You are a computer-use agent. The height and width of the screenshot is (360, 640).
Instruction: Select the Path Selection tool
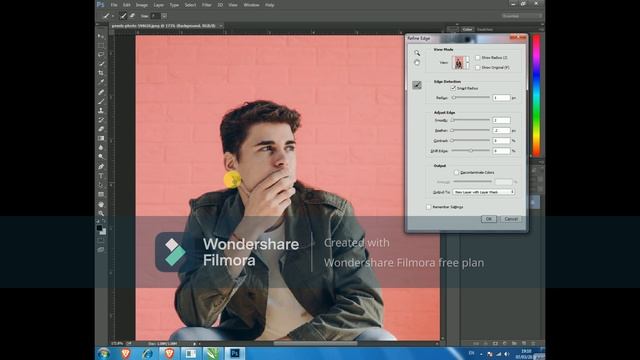pyautogui.click(x=101, y=185)
